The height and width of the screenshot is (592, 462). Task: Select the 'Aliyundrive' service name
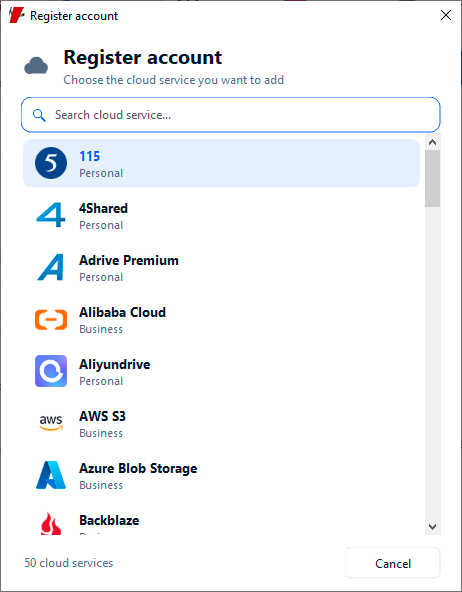115,364
